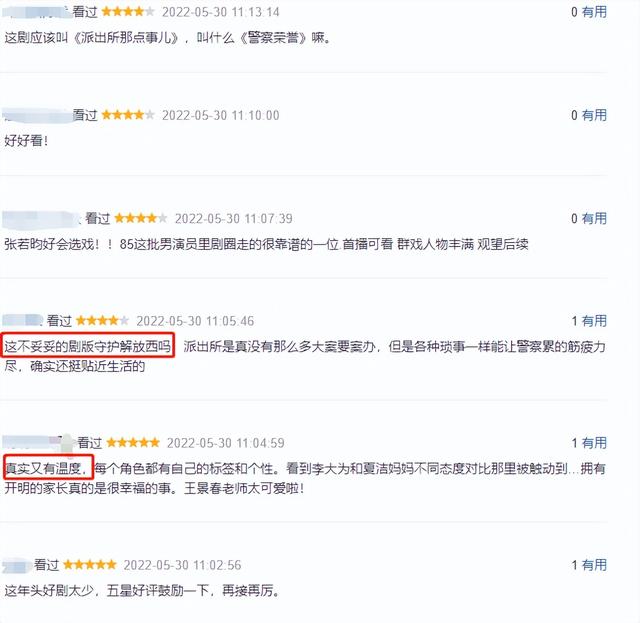
Task: Click the review text about 《派出所那点事儿》
Action: point(167,38)
